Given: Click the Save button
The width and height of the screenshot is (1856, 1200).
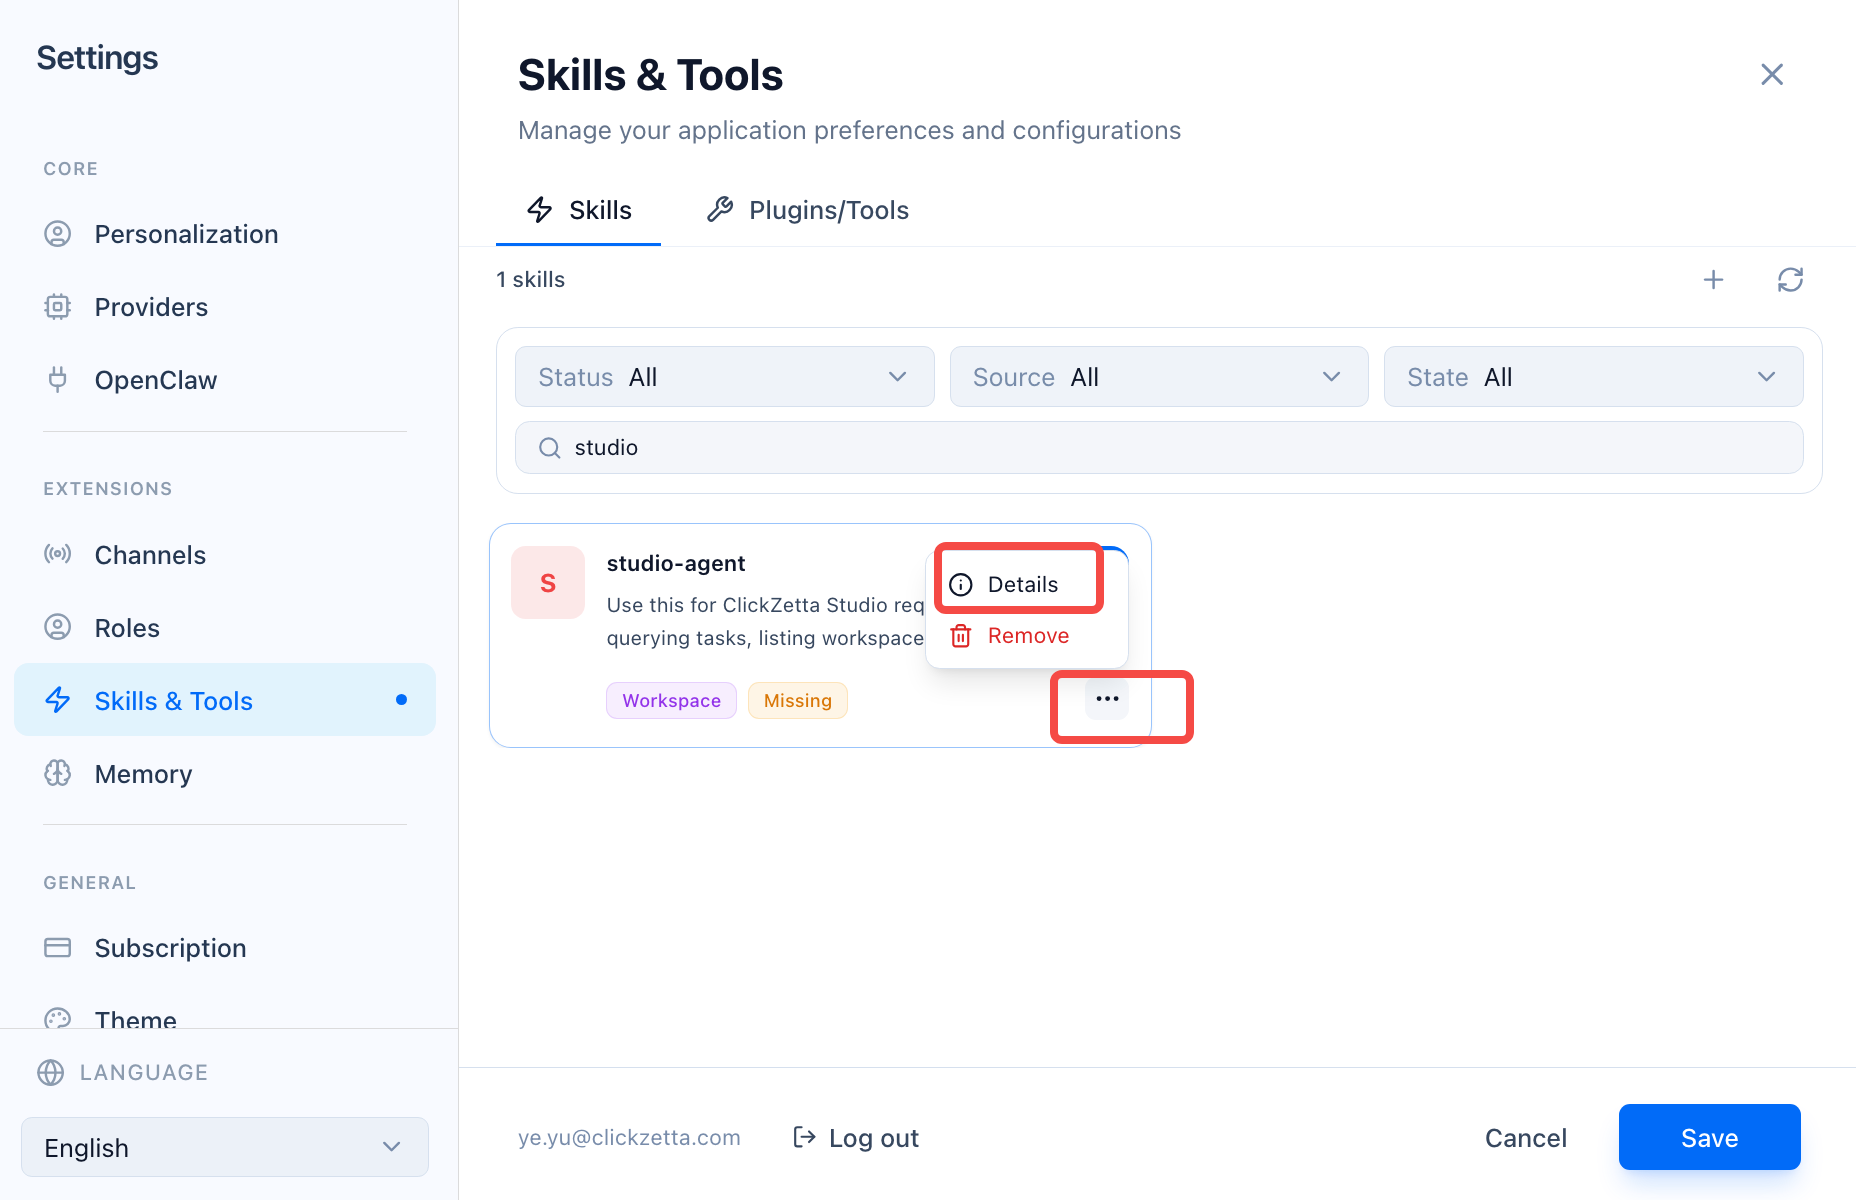Looking at the screenshot, I should (x=1709, y=1138).
